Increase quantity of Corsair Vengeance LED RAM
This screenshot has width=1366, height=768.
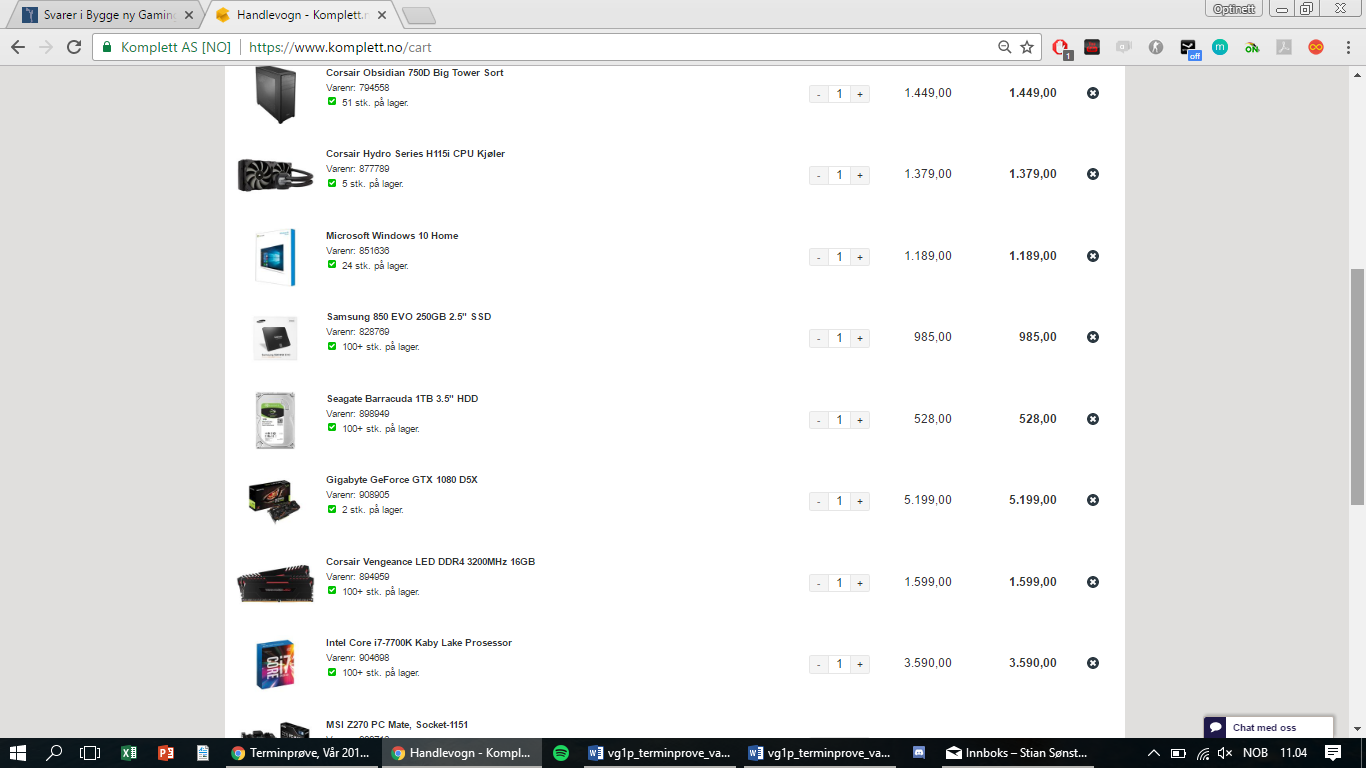860,583
